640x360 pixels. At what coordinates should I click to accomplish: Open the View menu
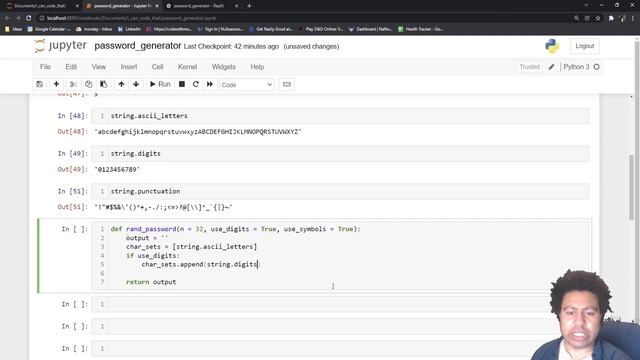point(99,67)
